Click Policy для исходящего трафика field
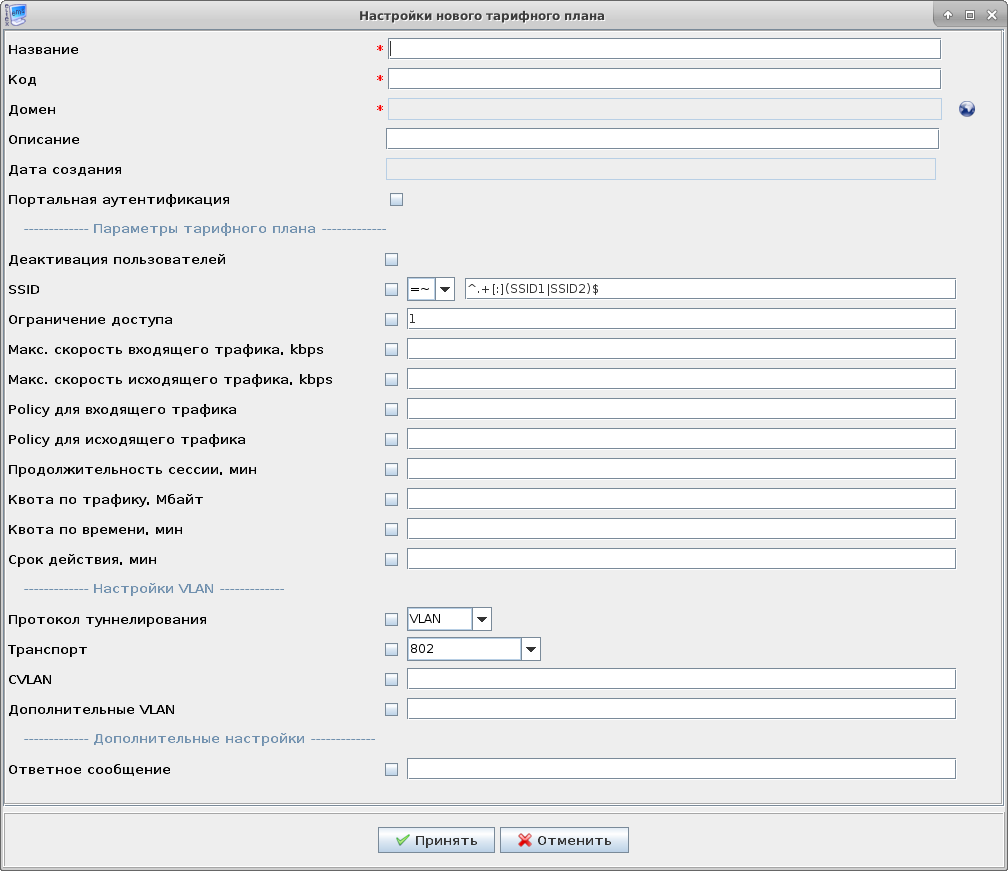The height and width of the screenshot is (871, 1008). (681, 439)
